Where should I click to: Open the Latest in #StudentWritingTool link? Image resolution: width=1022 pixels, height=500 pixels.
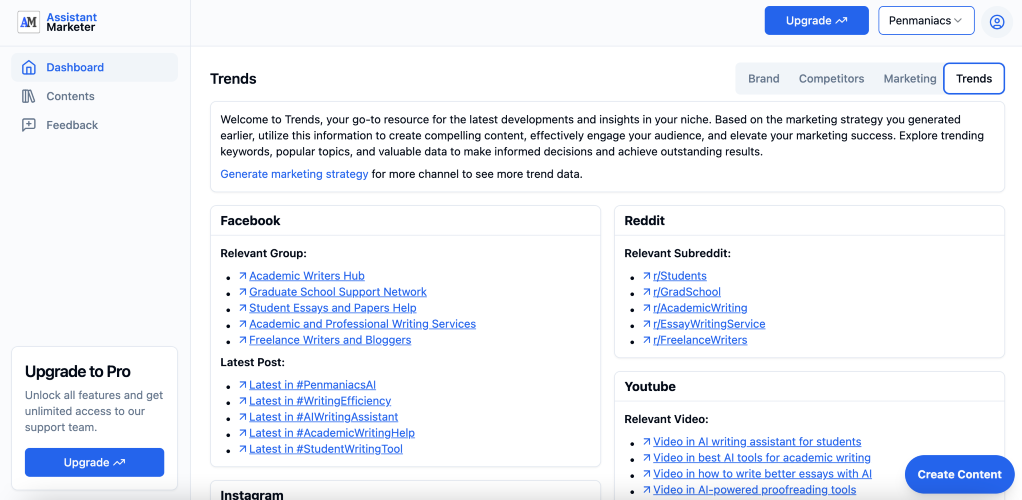click(x=326, y=449)
